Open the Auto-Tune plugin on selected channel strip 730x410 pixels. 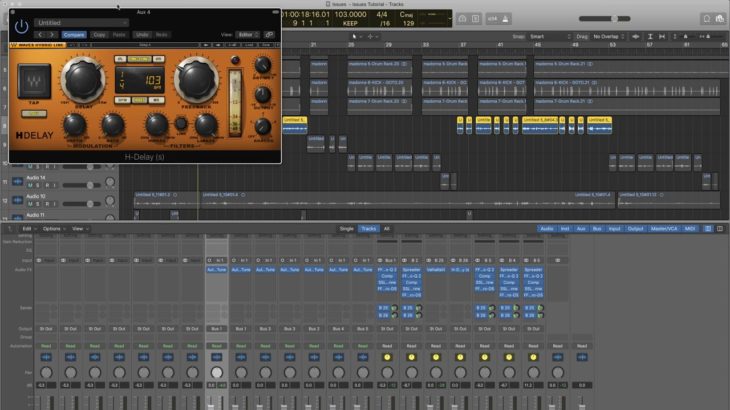(216, 270)
